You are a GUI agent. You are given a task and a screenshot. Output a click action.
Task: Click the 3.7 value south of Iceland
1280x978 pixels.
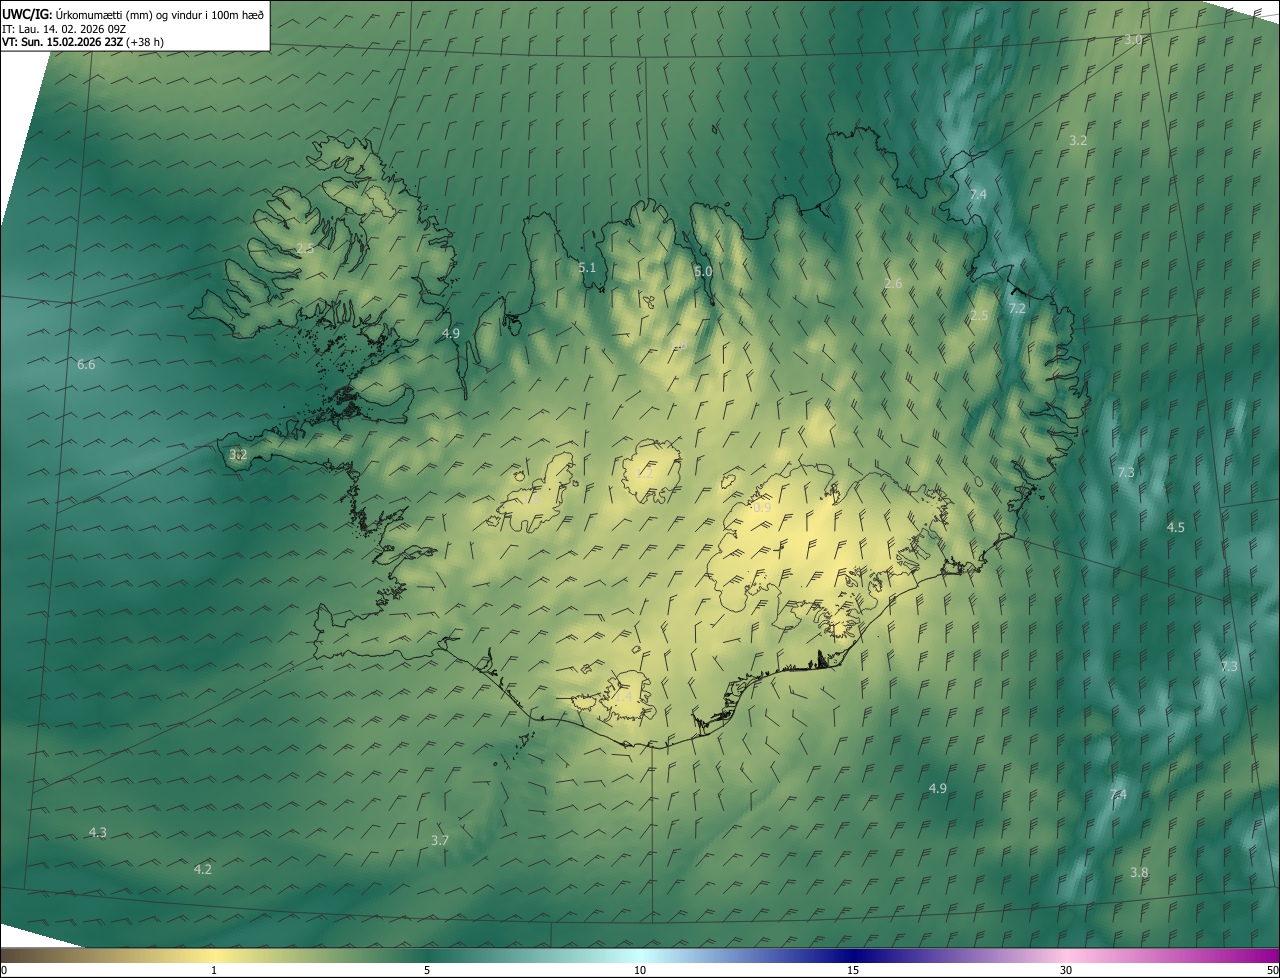click(439, 841)
